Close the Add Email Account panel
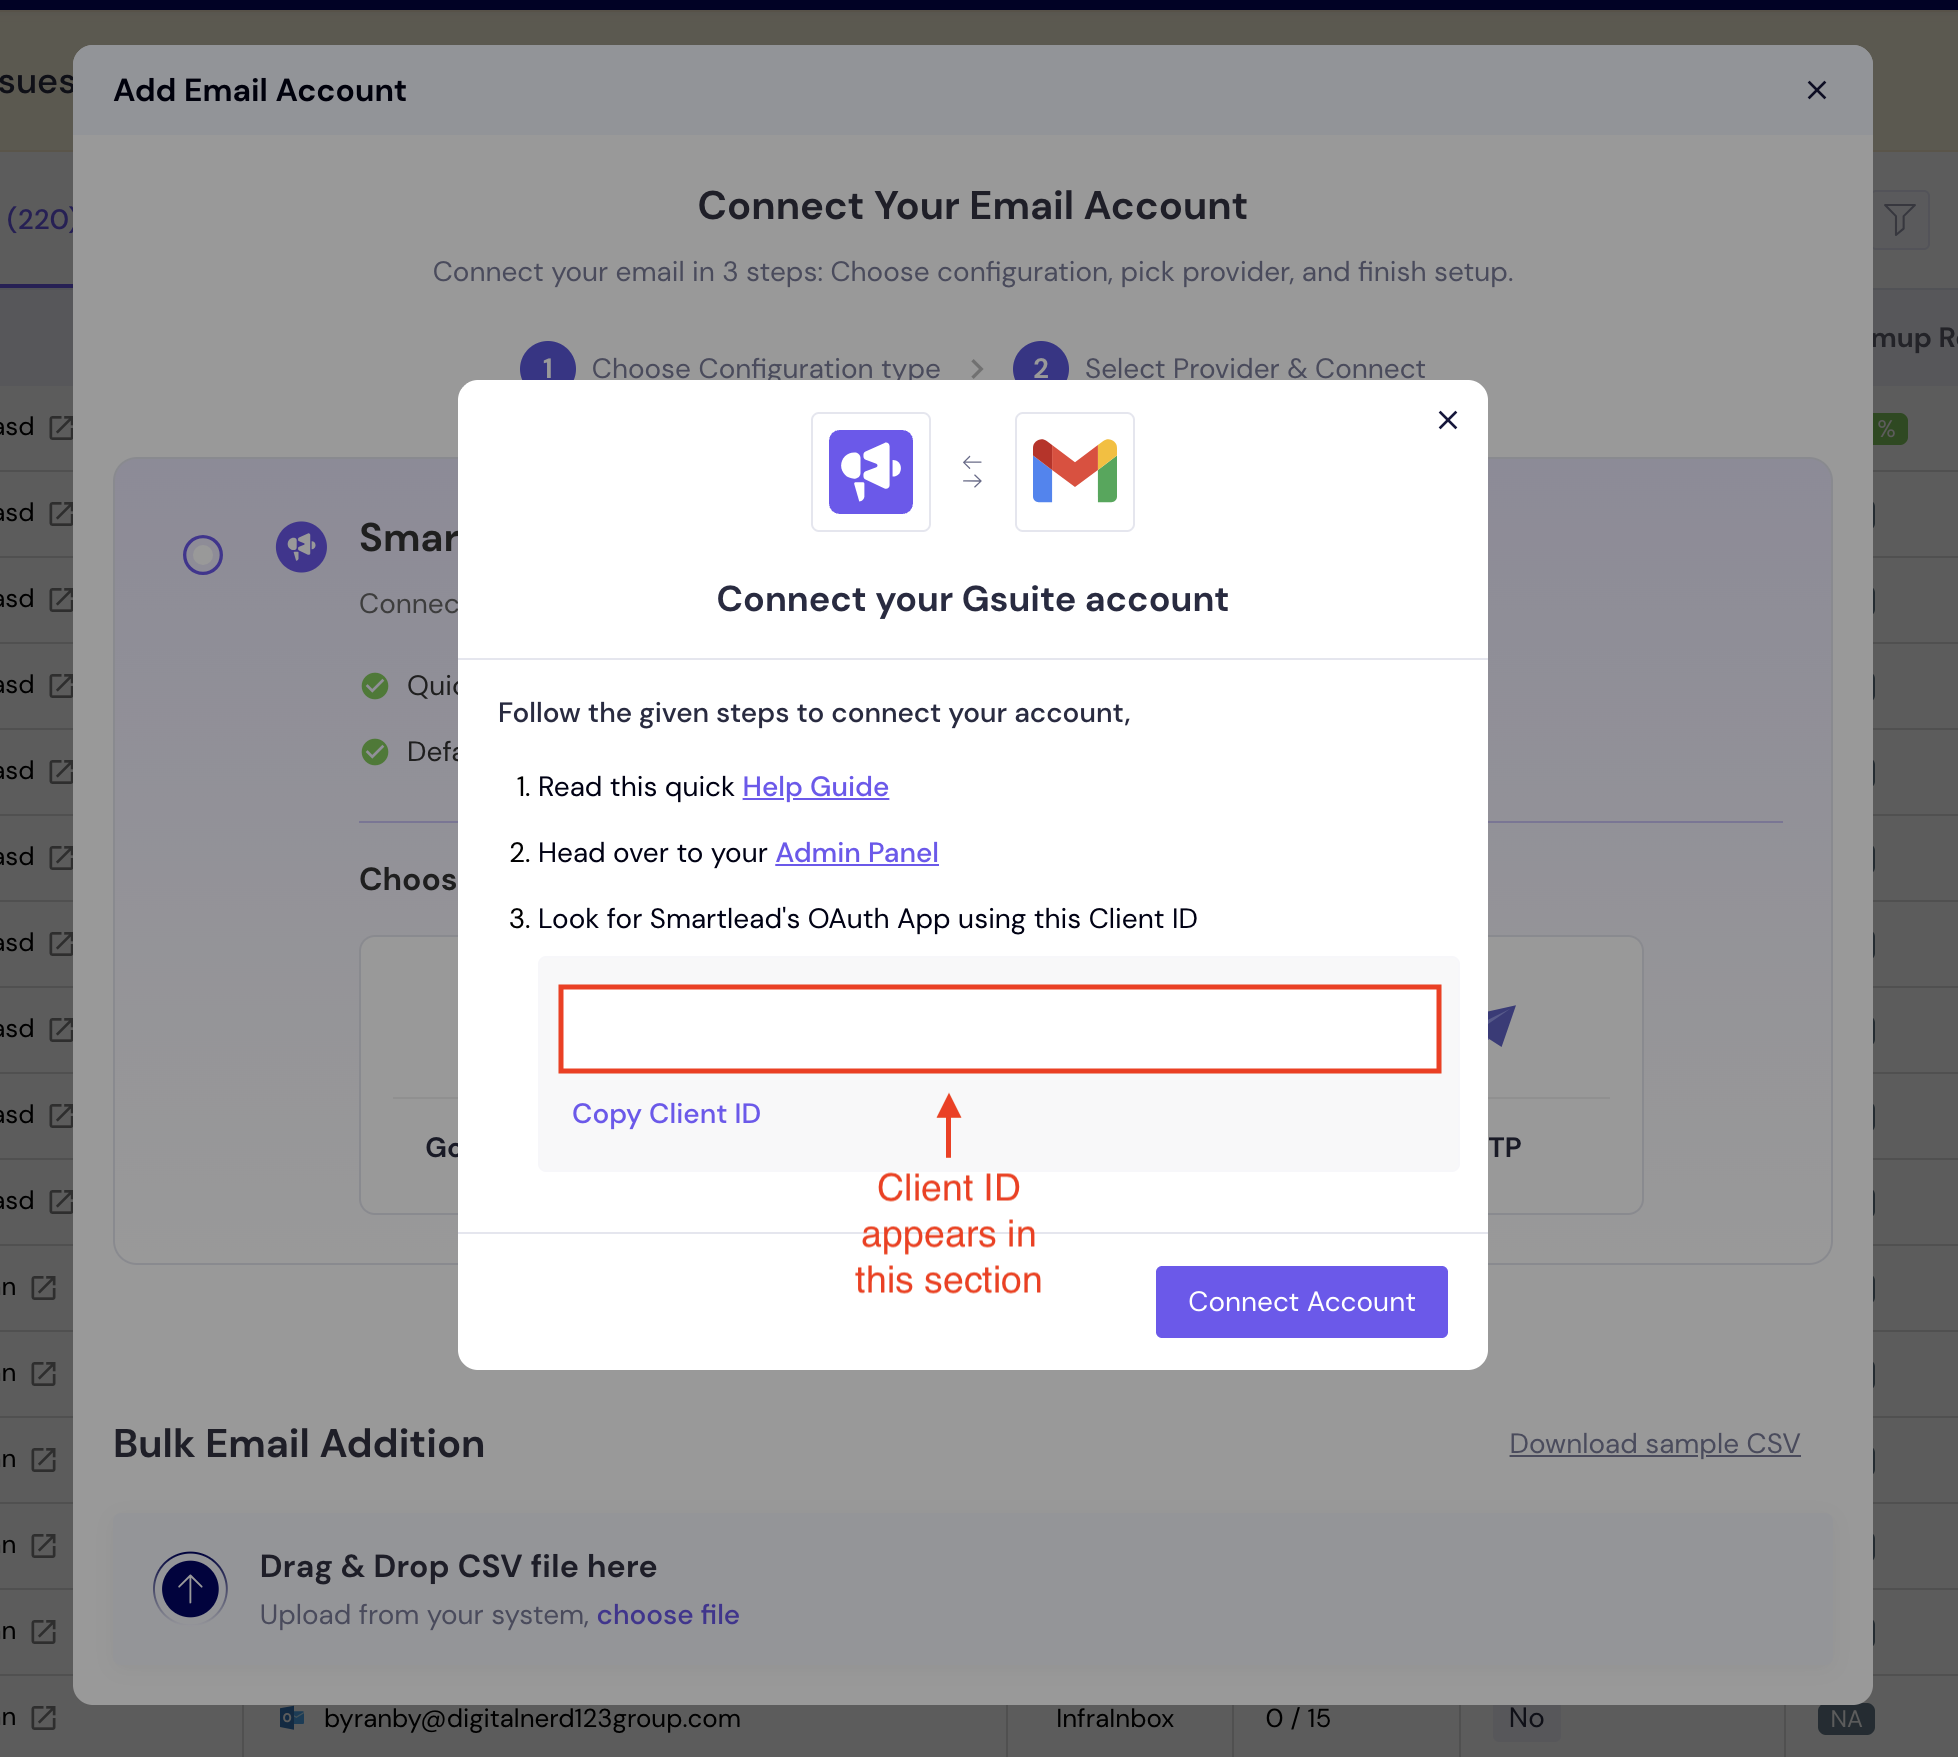 [x=1816, y=90]
